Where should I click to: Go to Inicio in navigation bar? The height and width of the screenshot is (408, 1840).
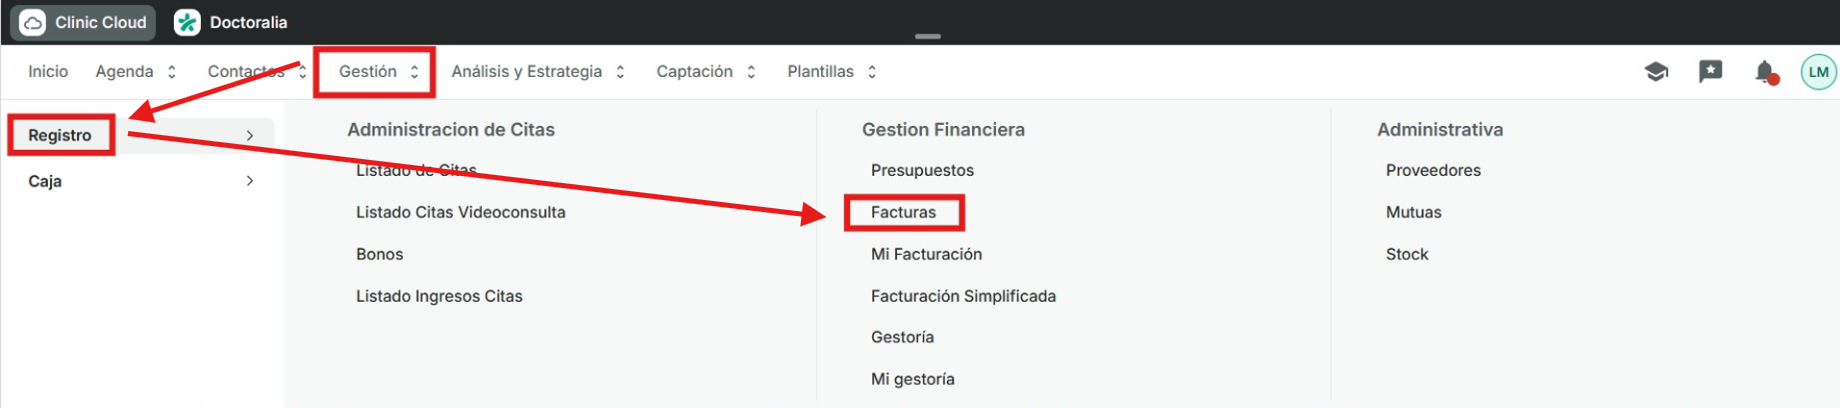coord(48,72)
